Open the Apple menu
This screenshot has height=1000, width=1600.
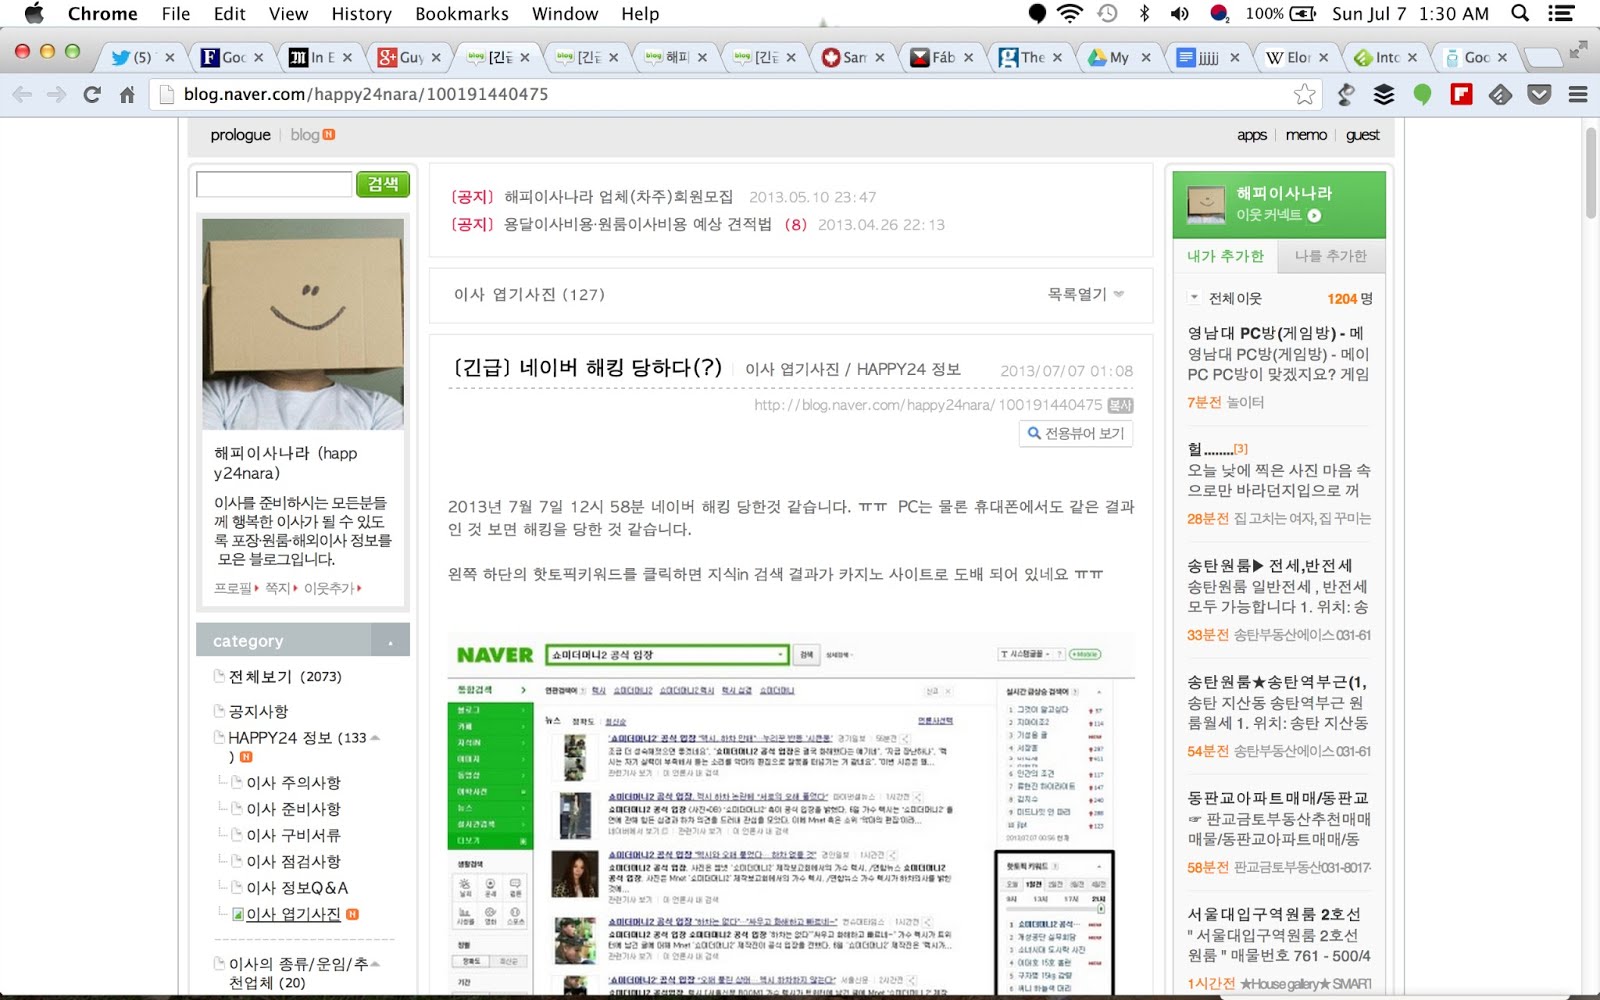click(34, 13)
